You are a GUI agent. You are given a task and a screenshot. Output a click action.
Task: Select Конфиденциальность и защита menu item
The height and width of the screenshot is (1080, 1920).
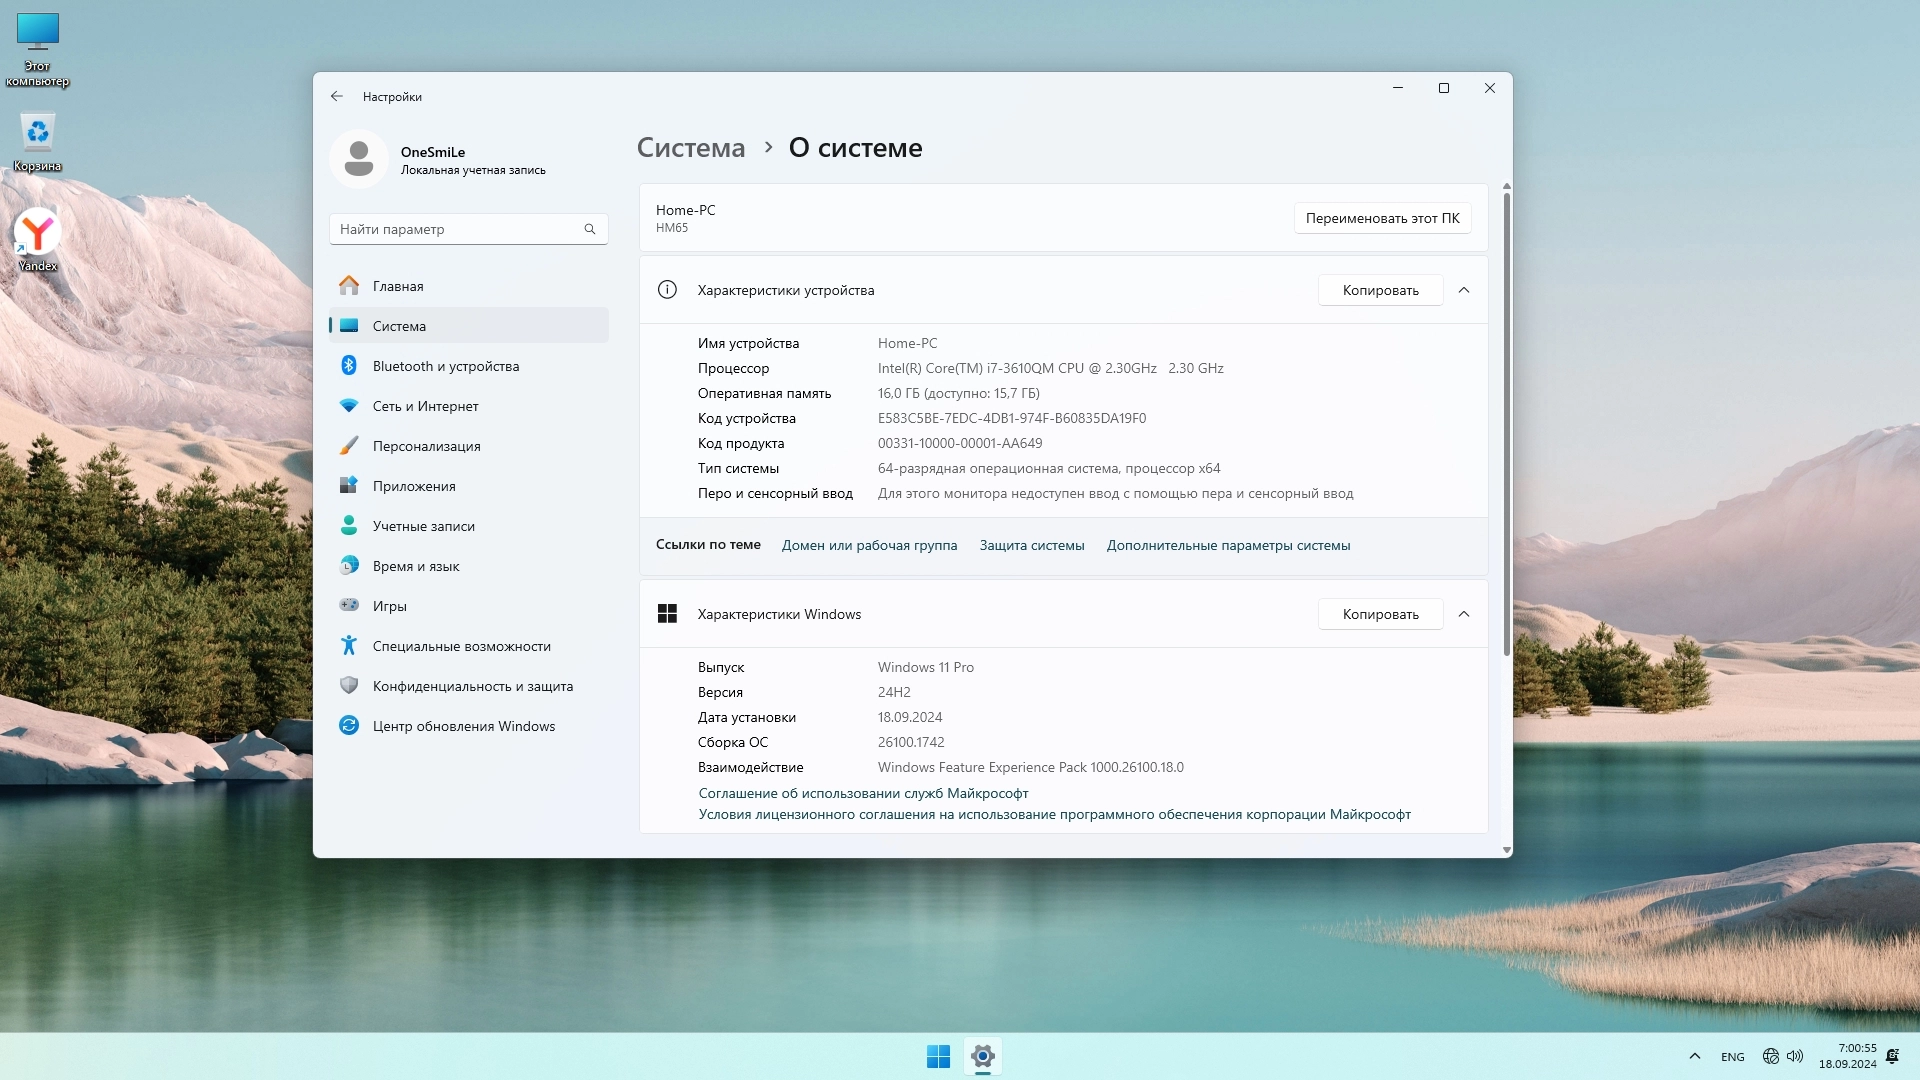(472, 686)
